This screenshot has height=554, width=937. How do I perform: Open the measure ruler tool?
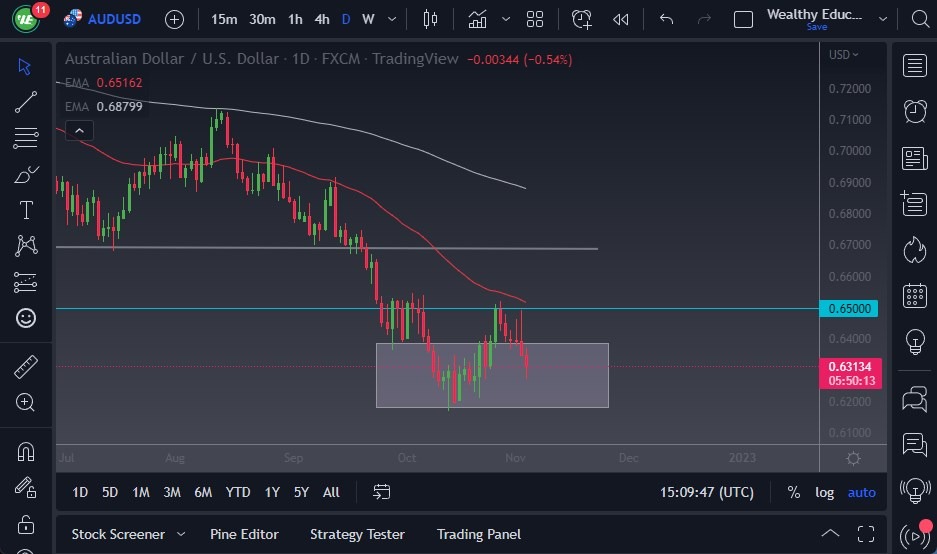[26, 367]
